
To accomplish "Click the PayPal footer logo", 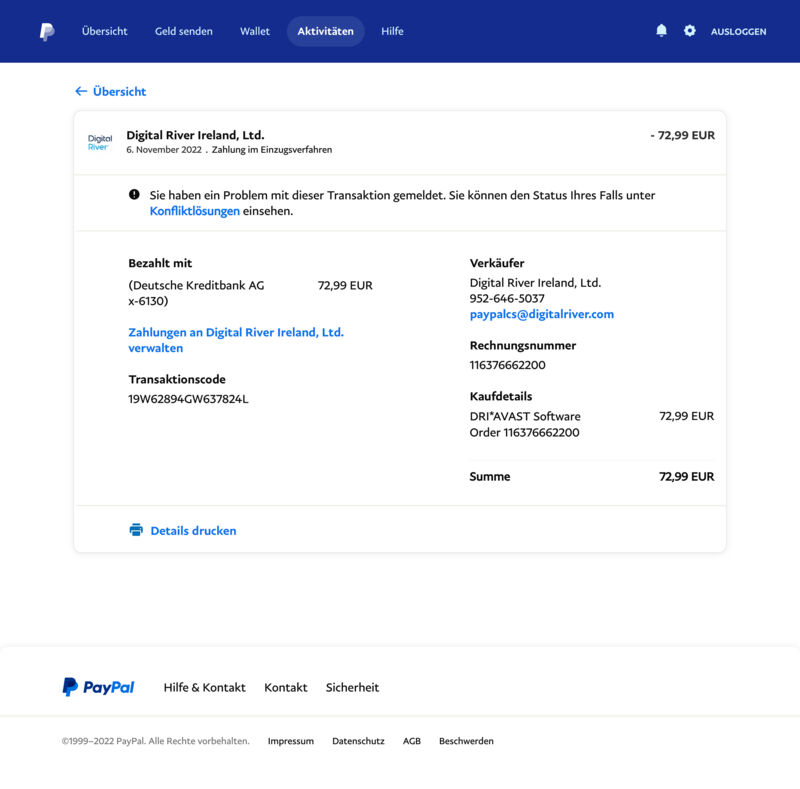I will point(98,687).
